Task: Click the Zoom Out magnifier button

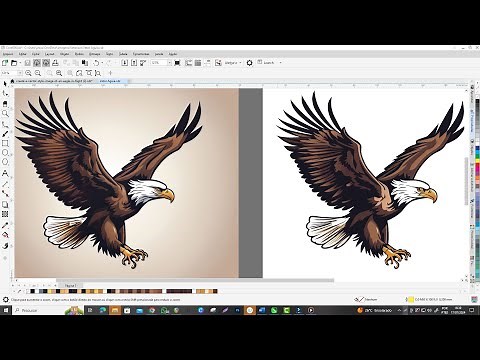Action: [38, 73]
